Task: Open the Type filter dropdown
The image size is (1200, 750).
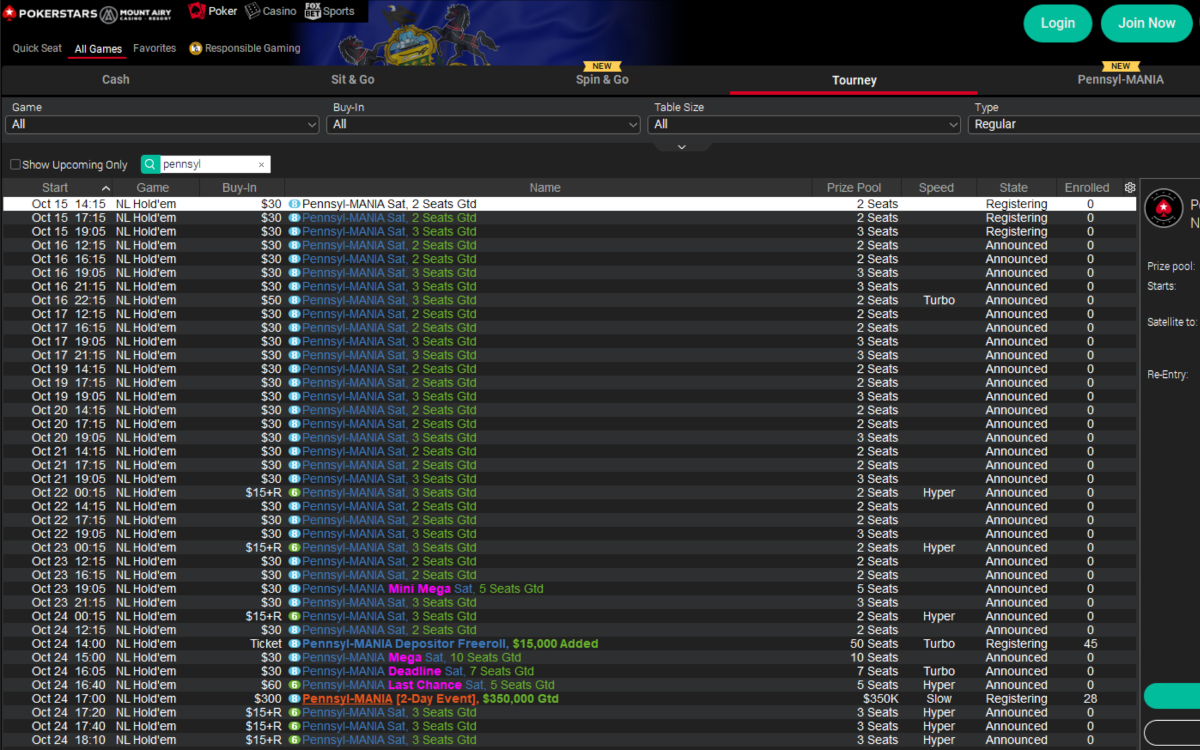Action: pos(1084,124)
